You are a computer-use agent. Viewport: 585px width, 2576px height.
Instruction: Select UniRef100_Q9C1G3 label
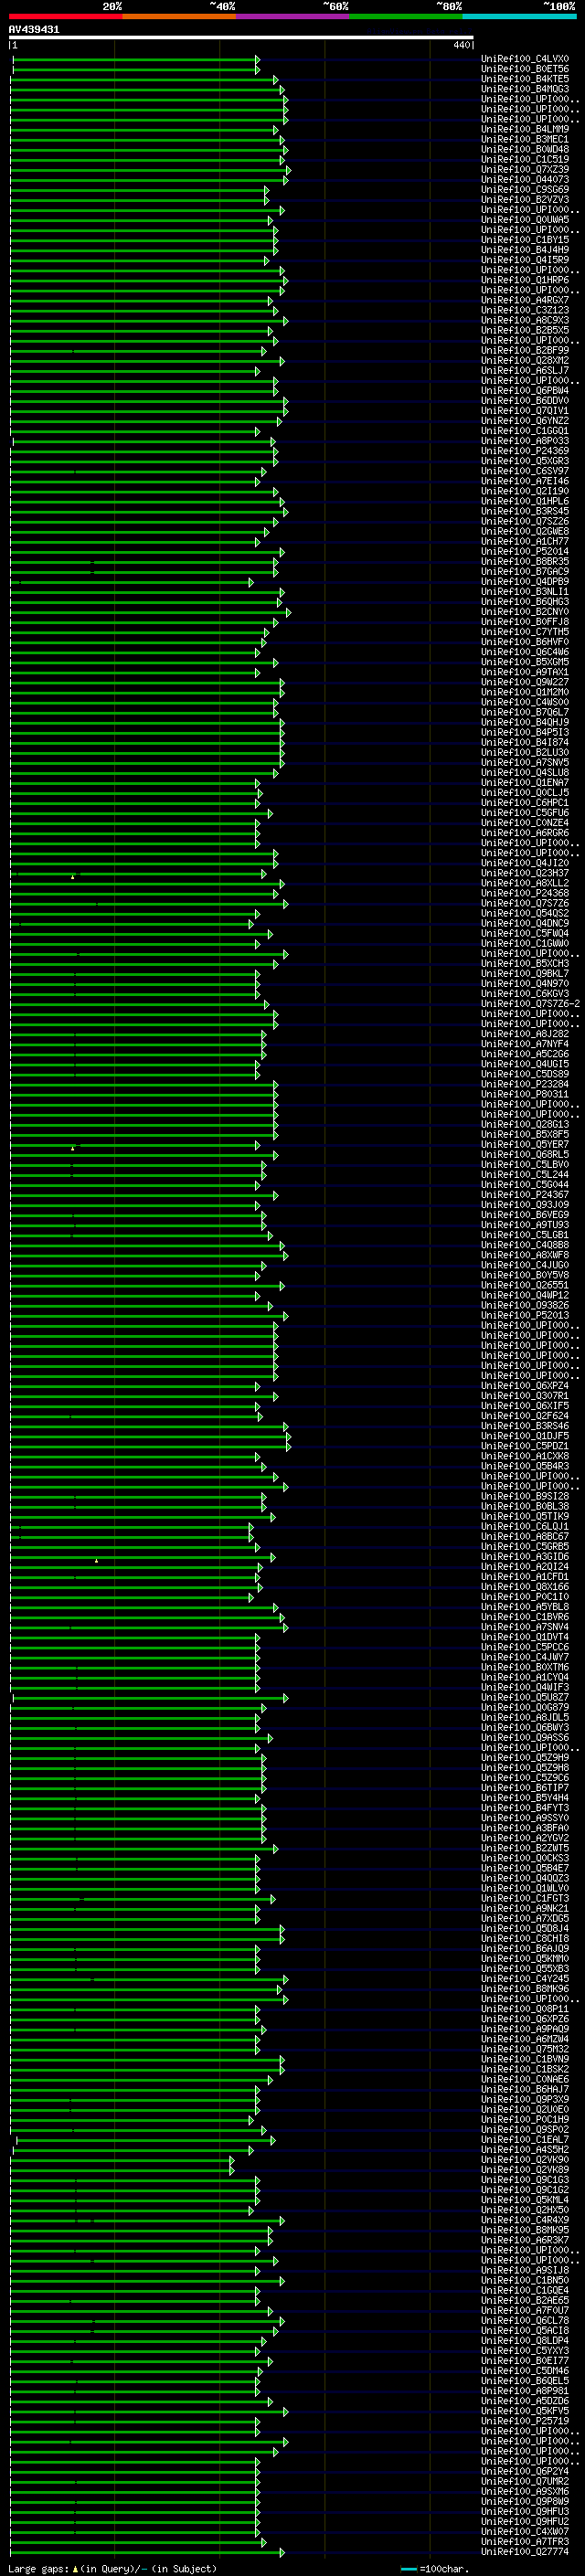(x=525, y=2180)
